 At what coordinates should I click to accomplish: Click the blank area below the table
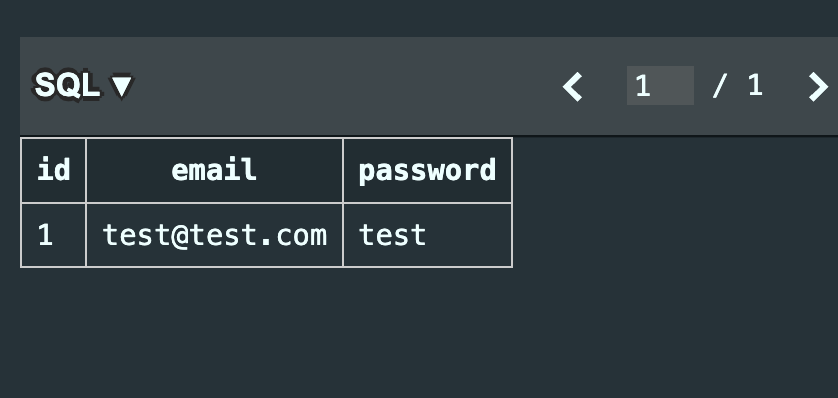267,331
